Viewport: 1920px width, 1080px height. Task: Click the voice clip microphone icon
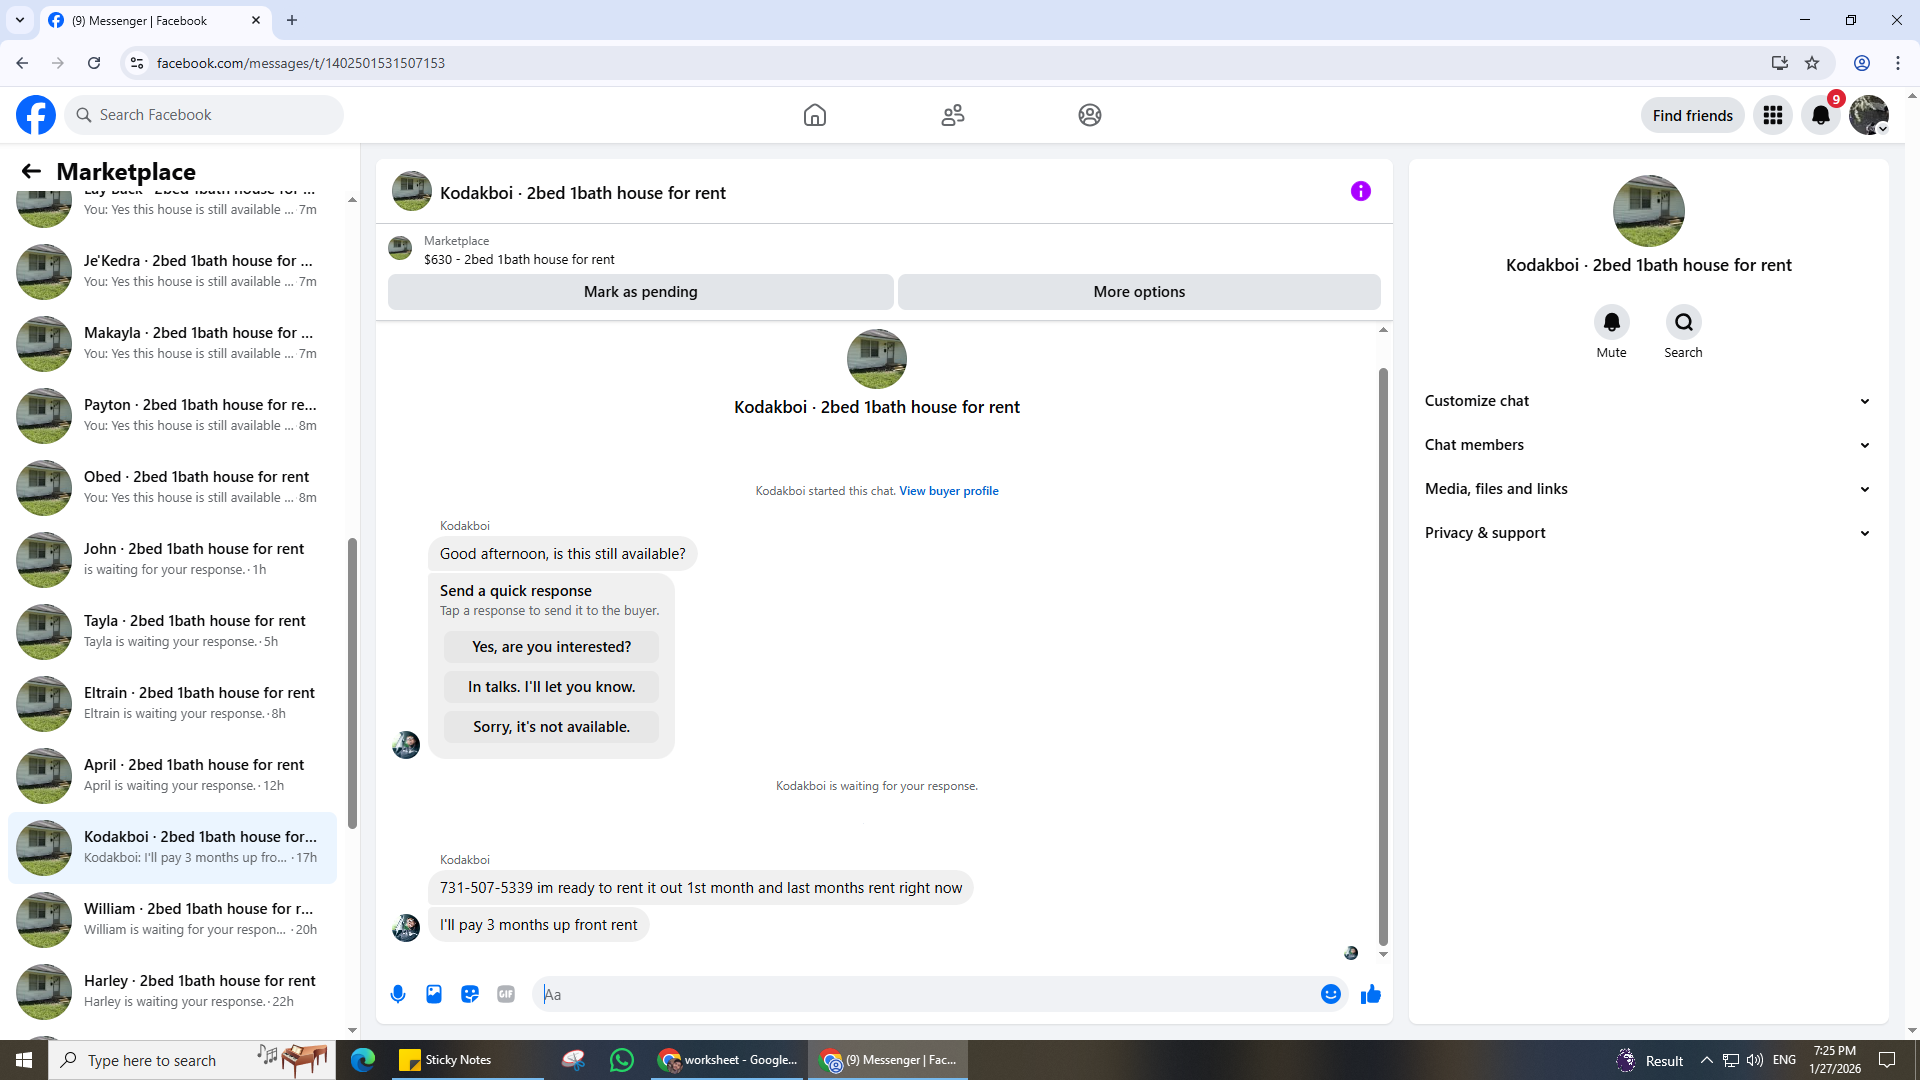coord(398,994)
